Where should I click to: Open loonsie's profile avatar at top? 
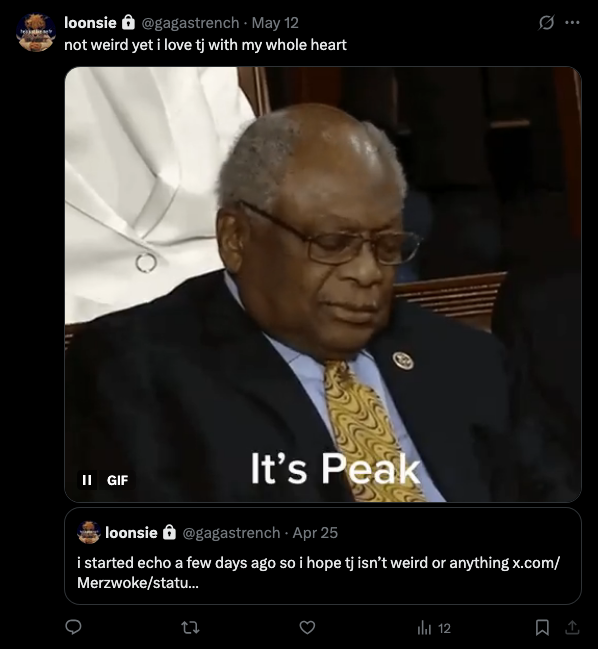pos(36,33)
